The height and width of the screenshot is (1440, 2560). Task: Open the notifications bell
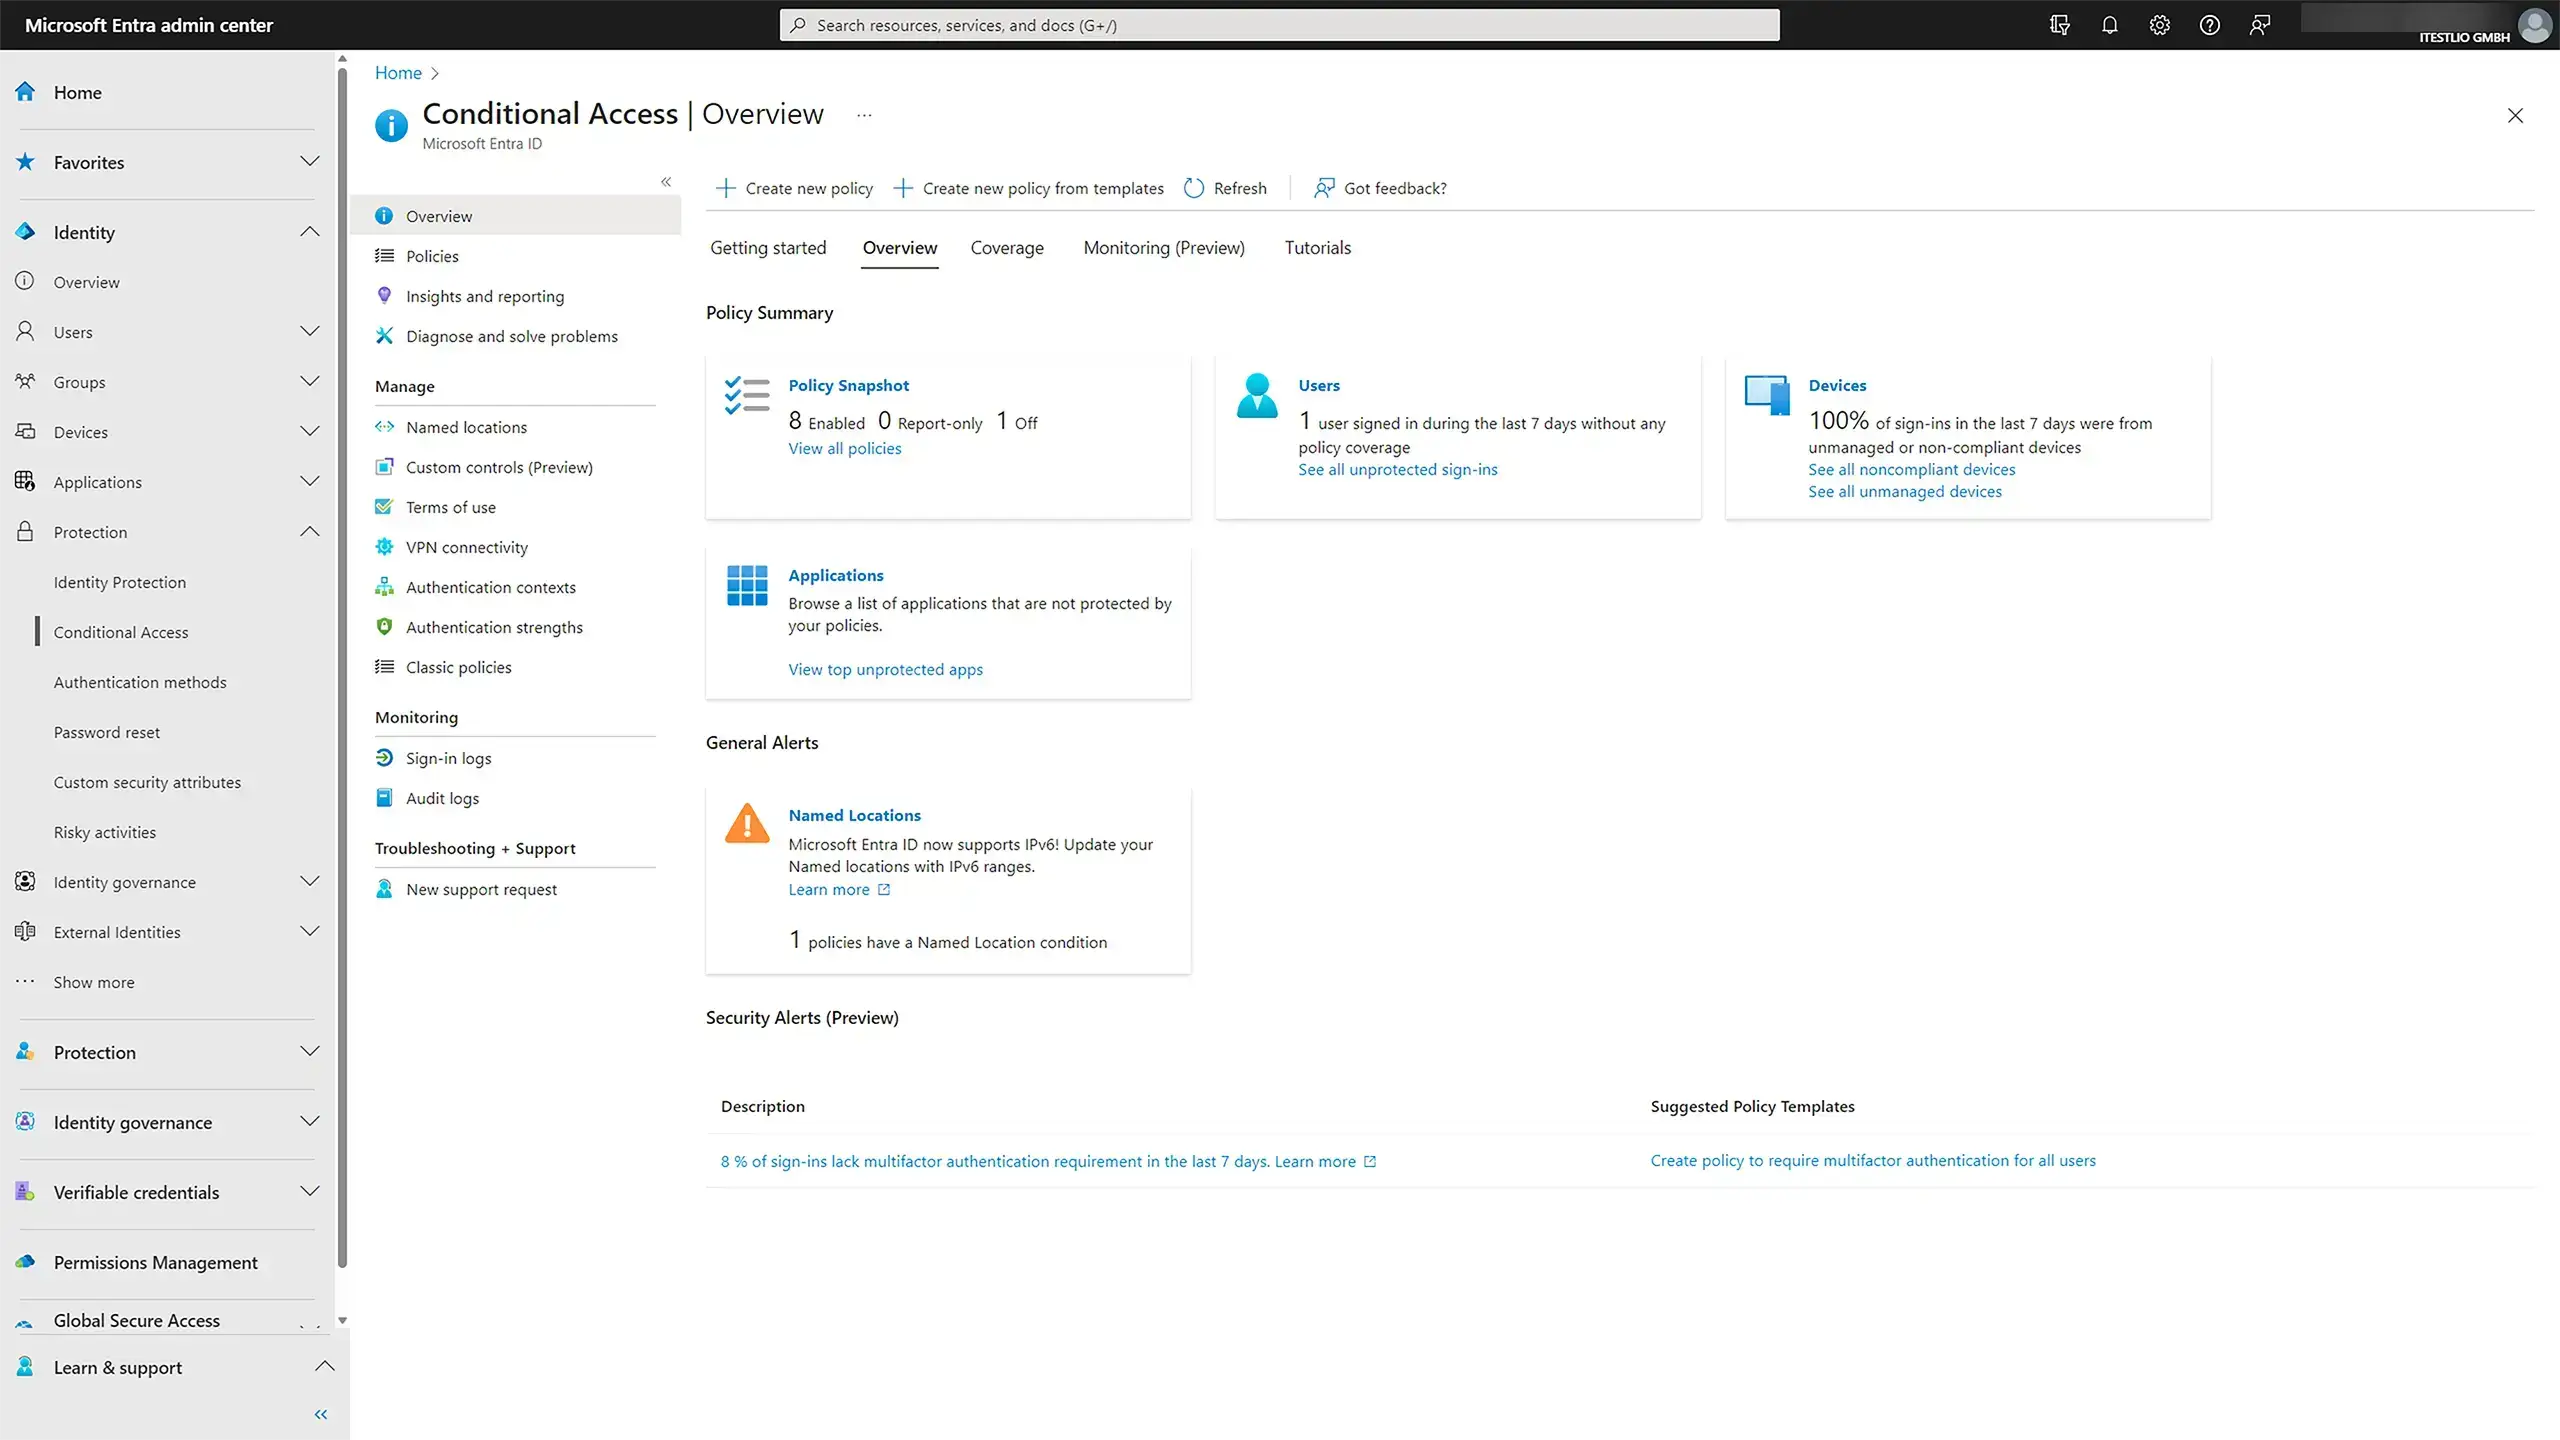point(2109,25)
